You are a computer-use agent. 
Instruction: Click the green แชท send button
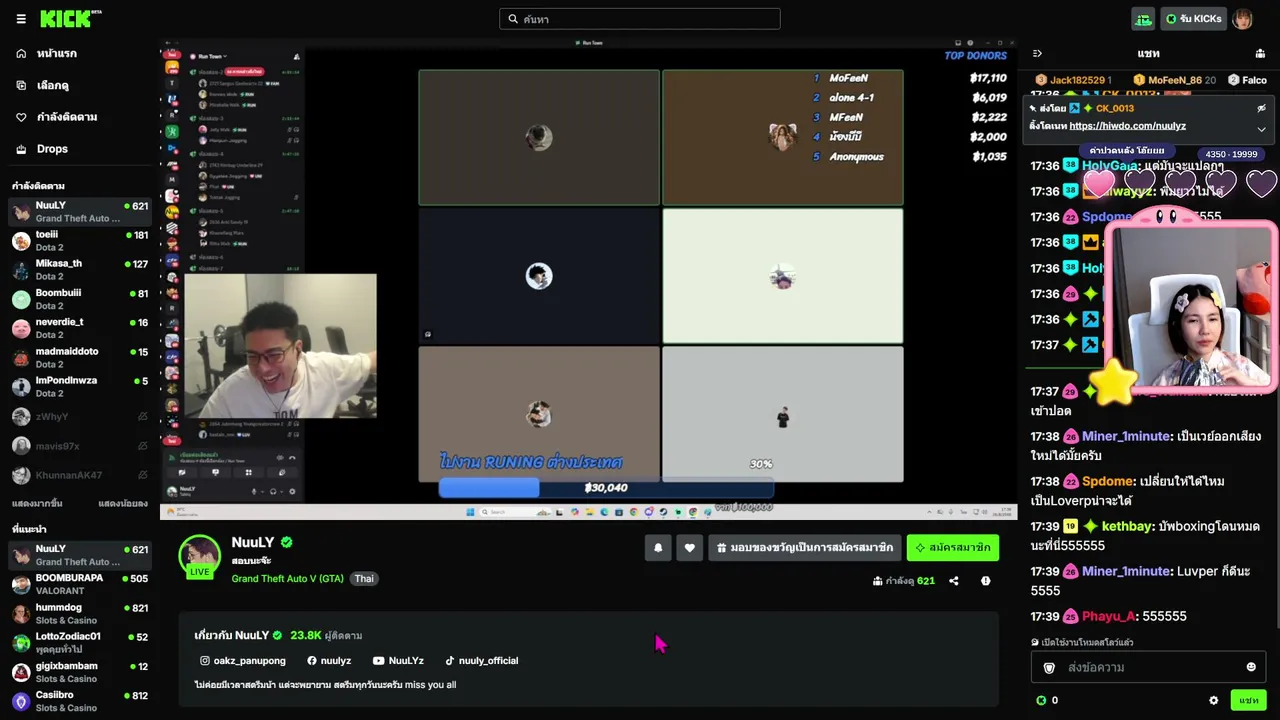pyautogui.click(x=1249, y=701)
